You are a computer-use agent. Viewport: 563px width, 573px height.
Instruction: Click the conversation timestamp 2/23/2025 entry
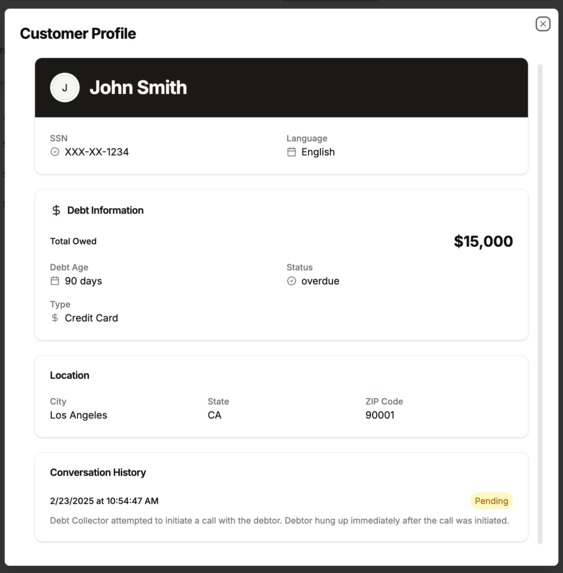104,501
